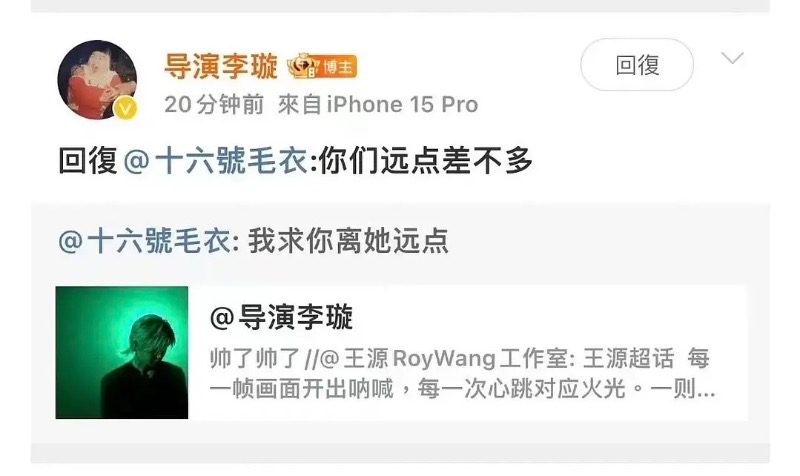The image size is (800, 476).
Task: Open the 导演李璇 username link
Action: coord(221,66)
